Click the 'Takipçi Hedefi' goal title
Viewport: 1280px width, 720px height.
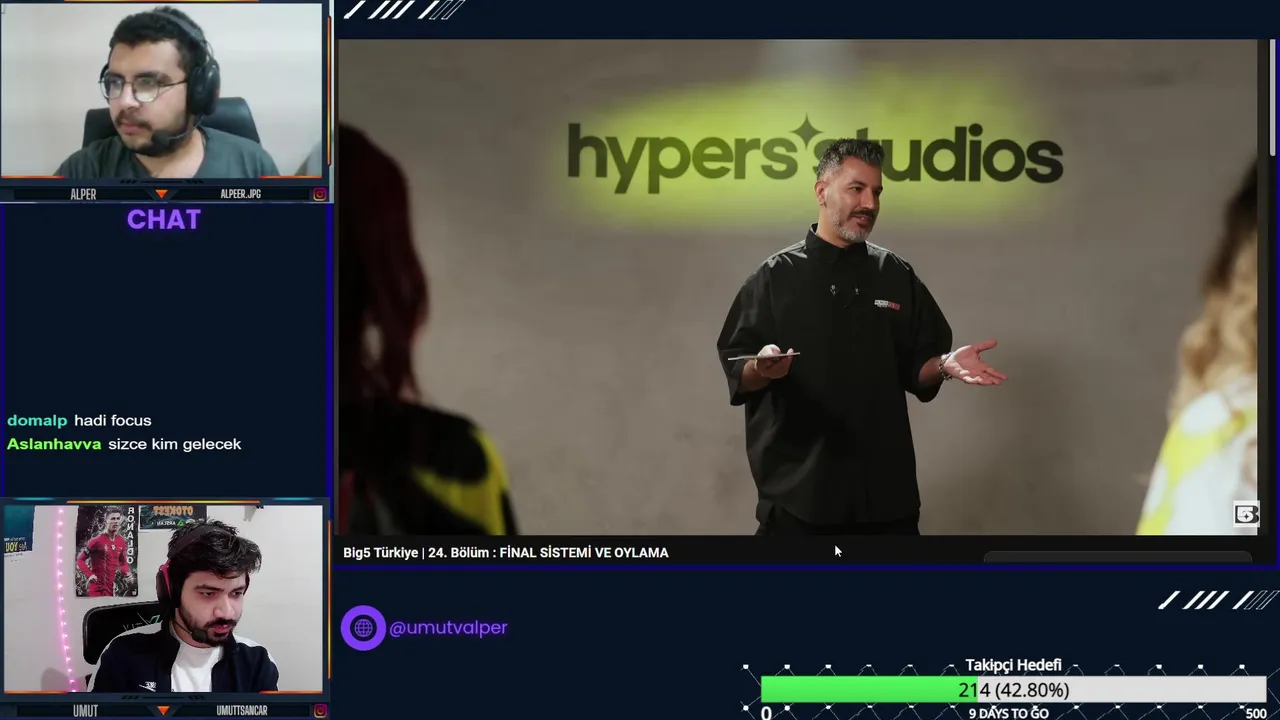pos(1013,665)
